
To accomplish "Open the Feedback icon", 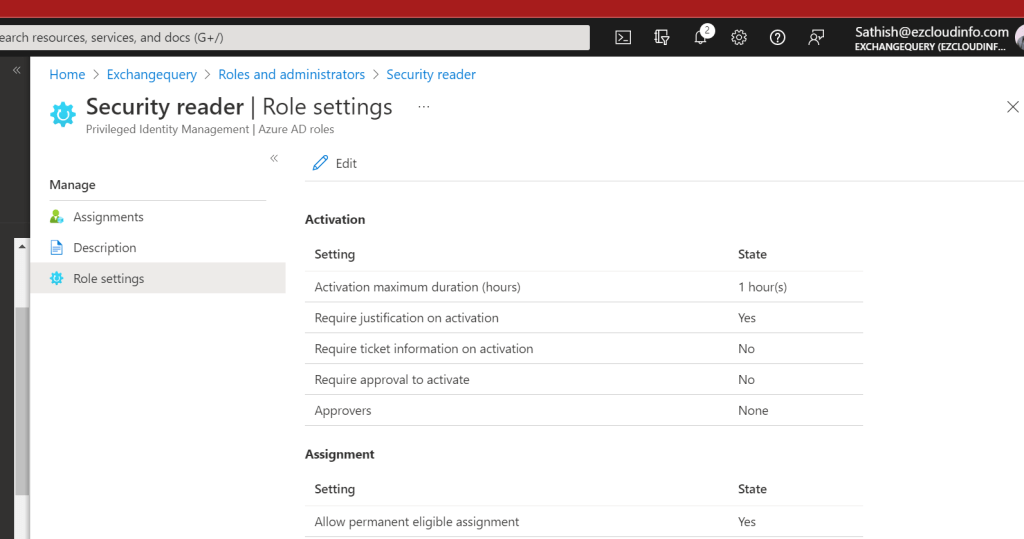I will (x=816, y=37).
